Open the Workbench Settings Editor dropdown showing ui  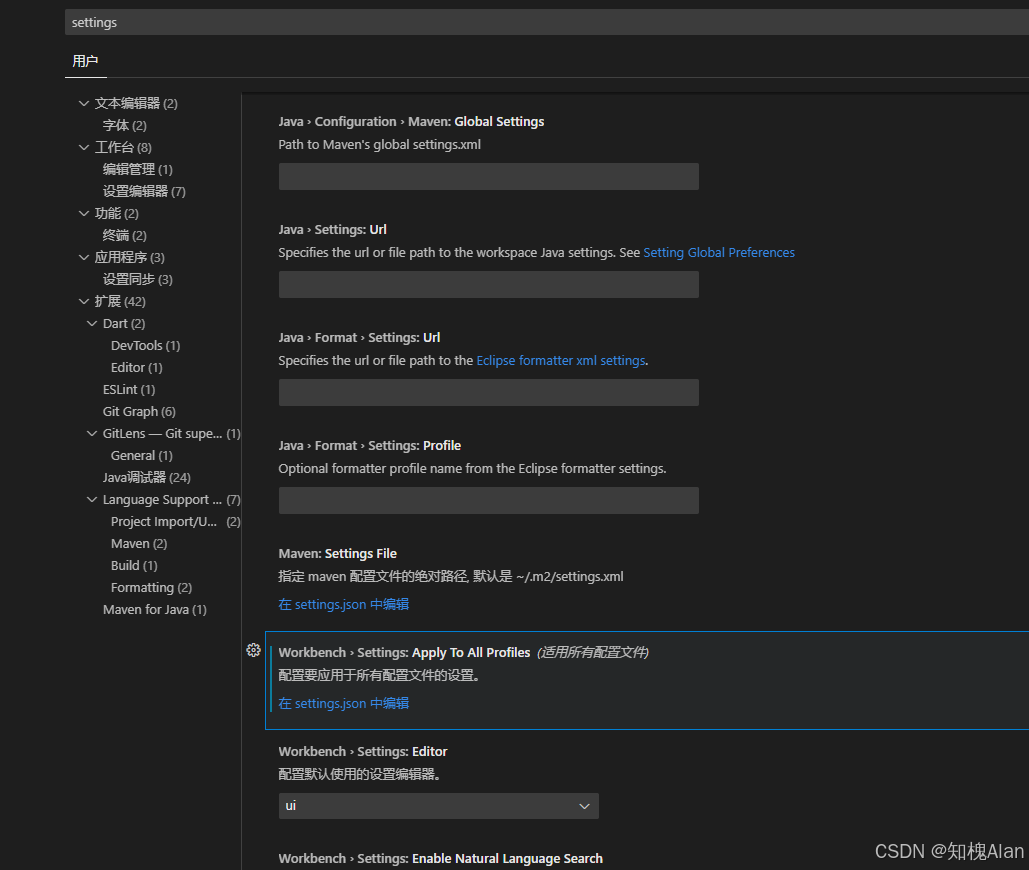[438, 805]
